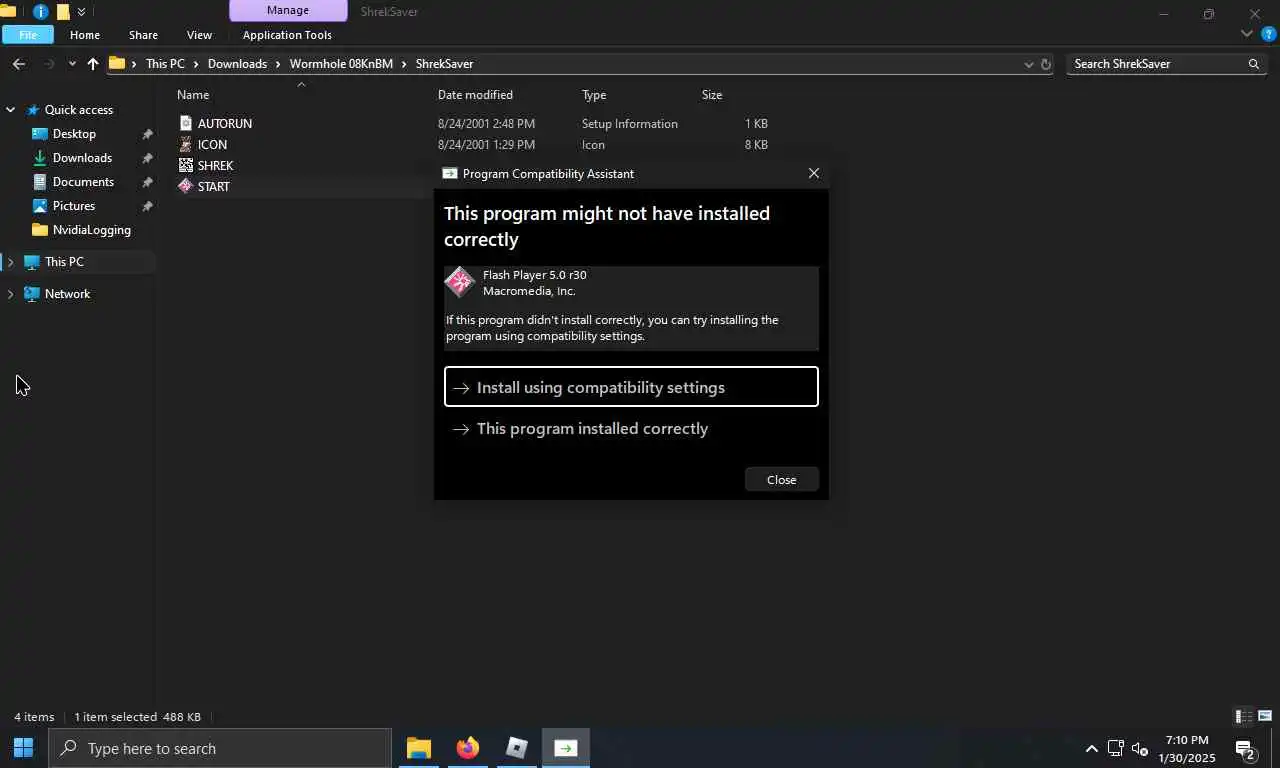
Task: Switch to the Share ribbon tab
Action: [143, 34]
